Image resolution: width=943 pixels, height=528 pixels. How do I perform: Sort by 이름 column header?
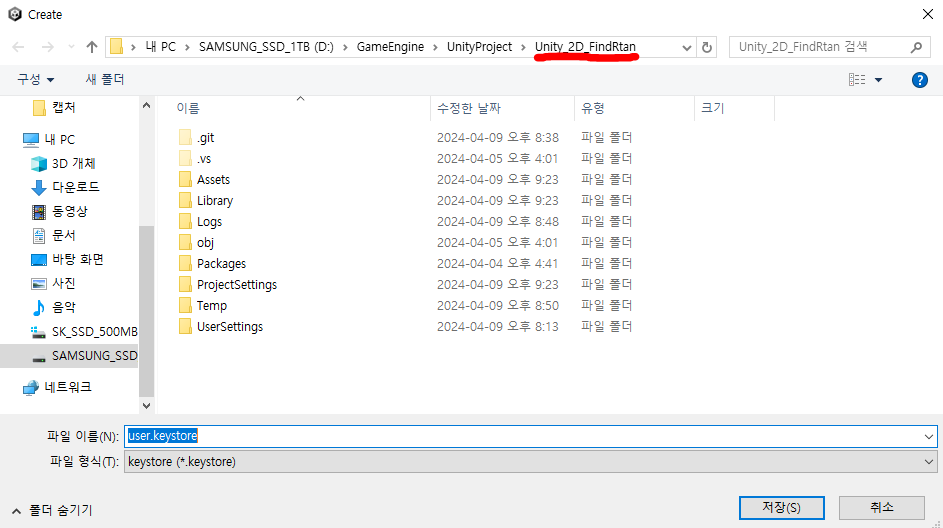pos(188,108)
